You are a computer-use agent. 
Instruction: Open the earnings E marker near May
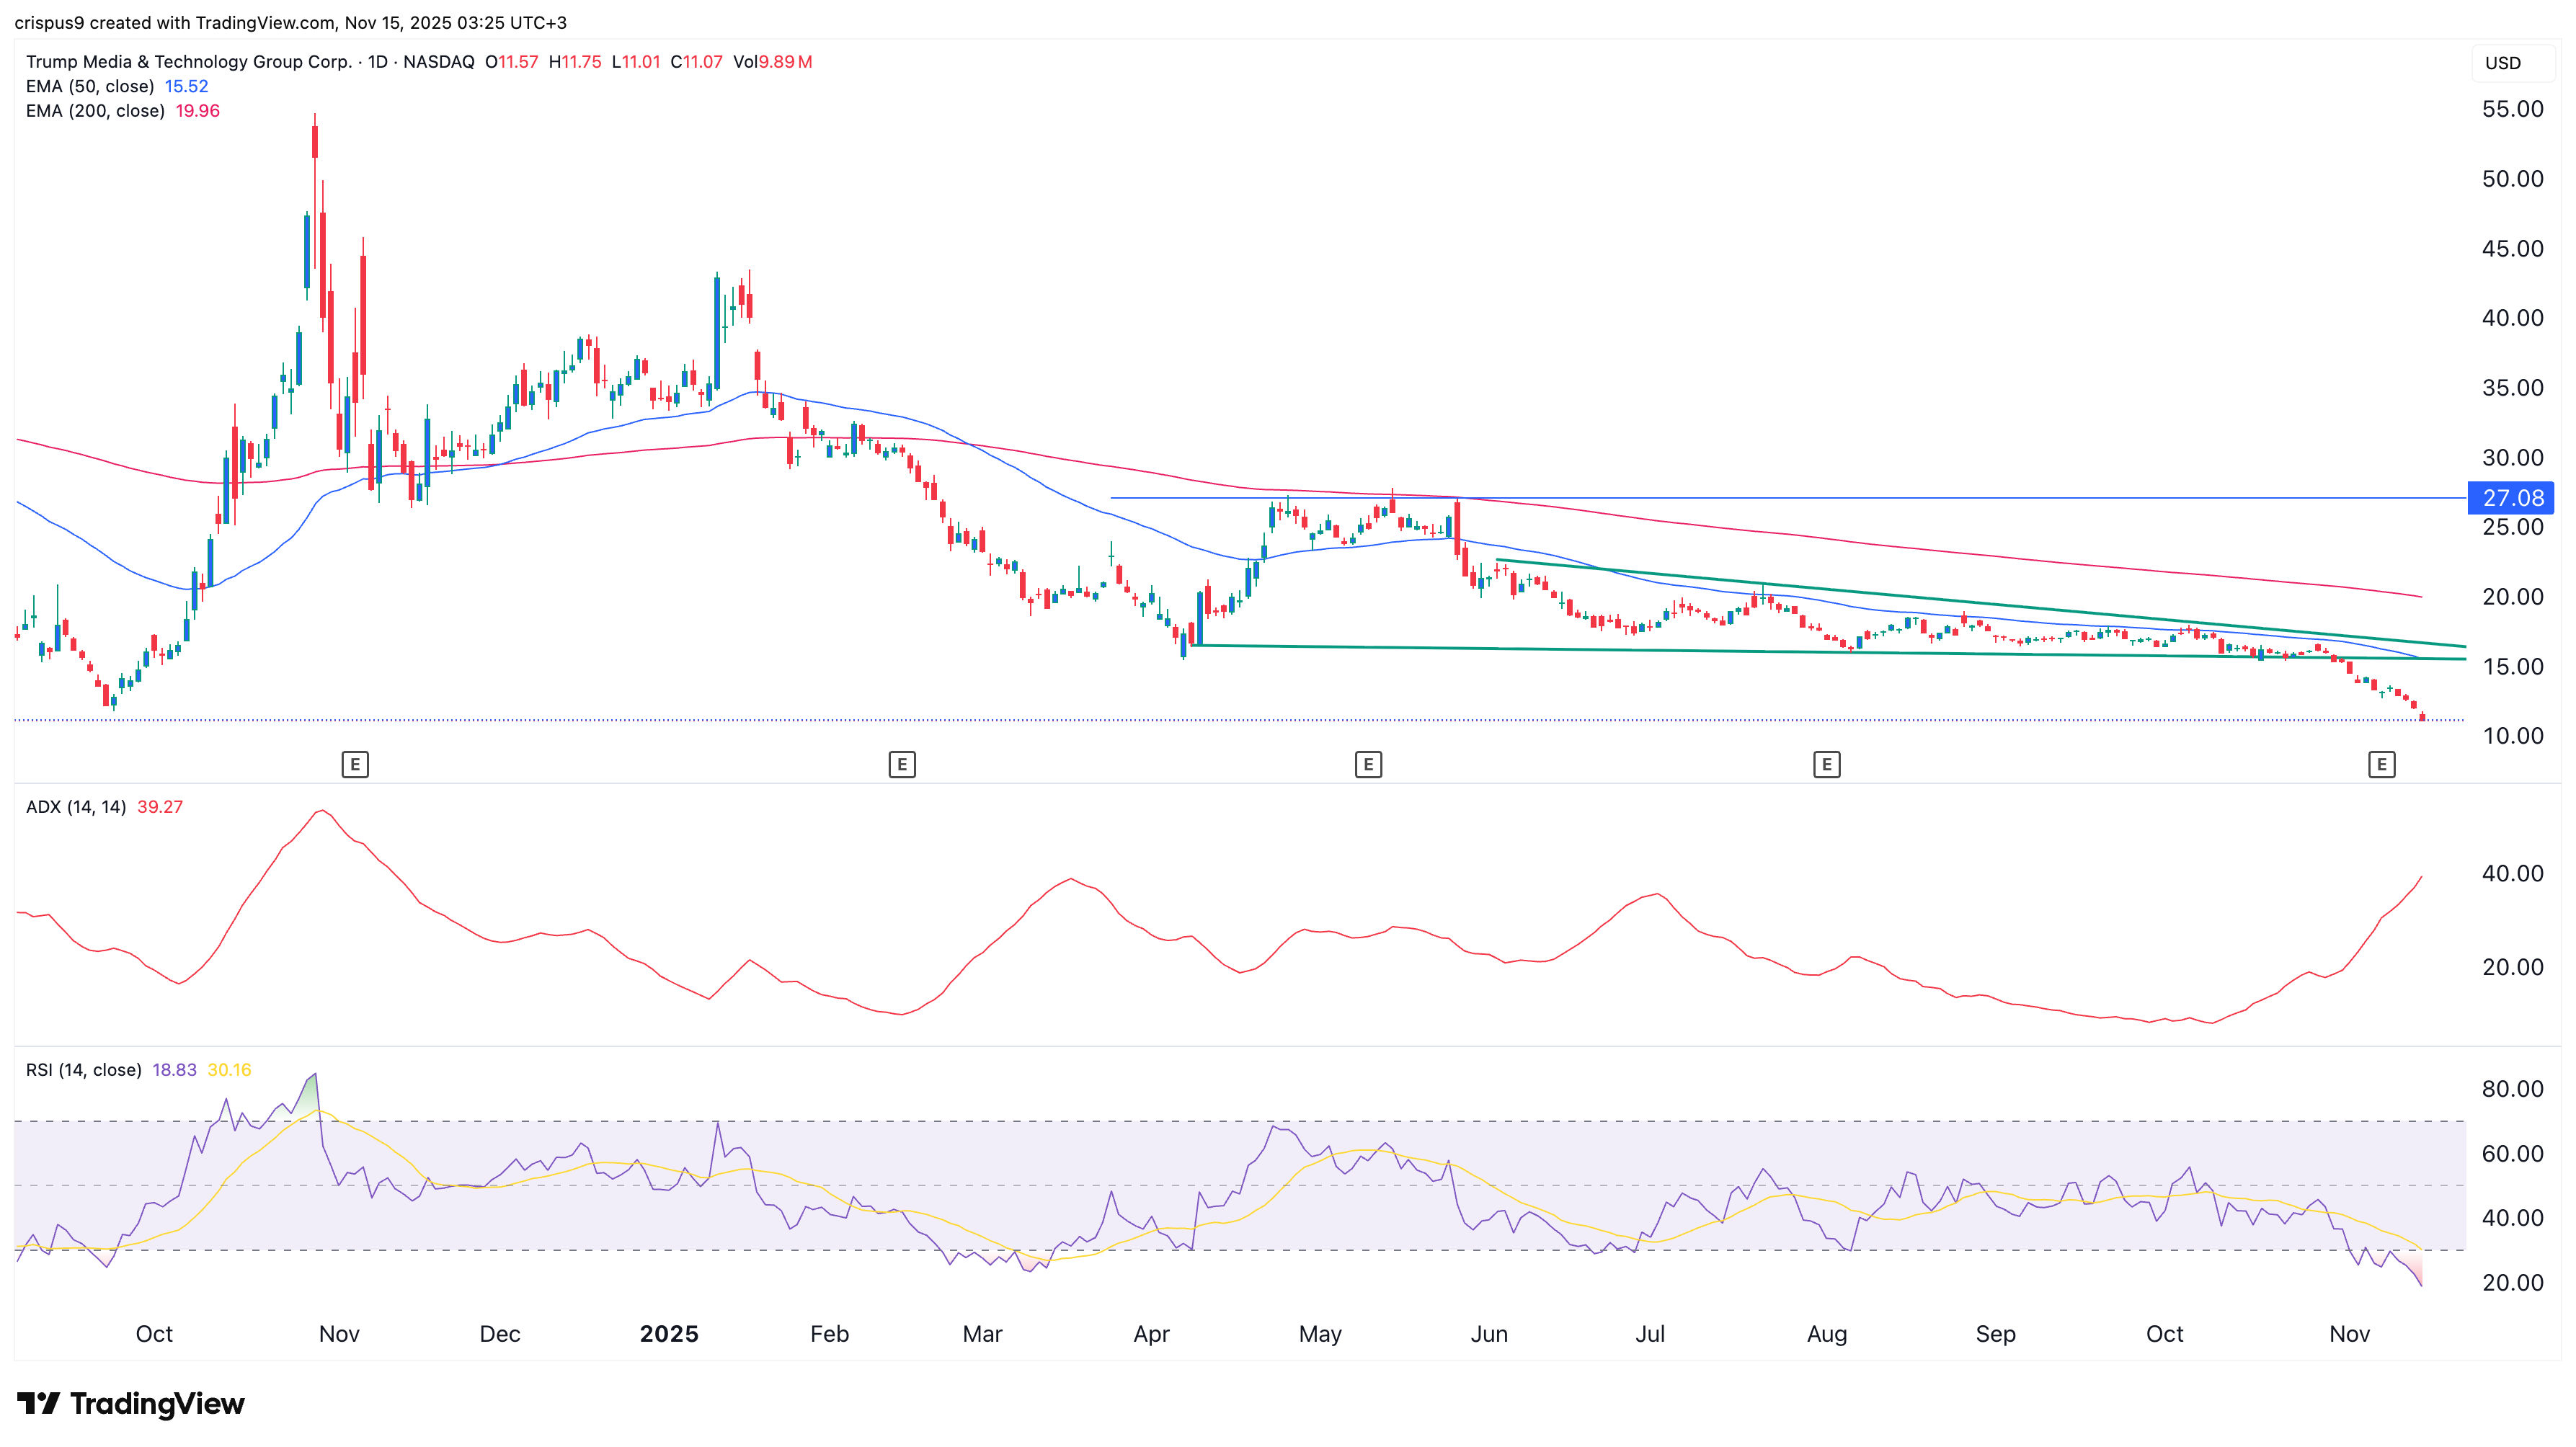1368,765
